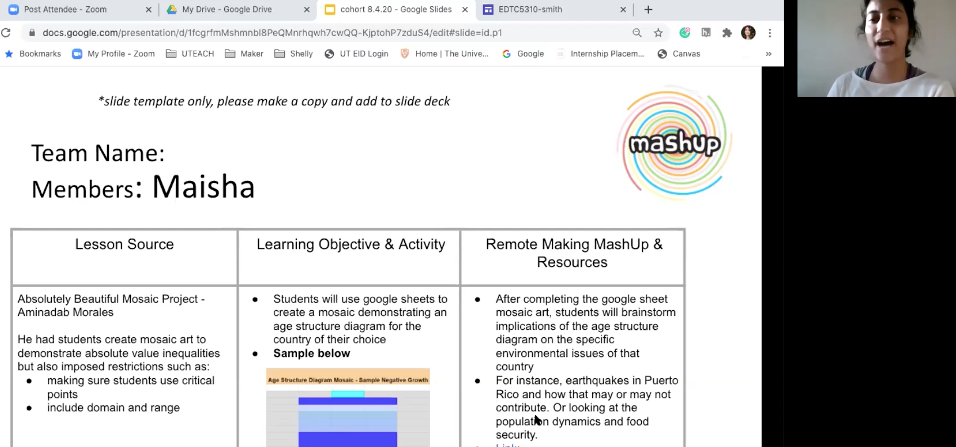Close the My Drive - Google Drive tab
956x447 pixels.
pyautogui.click(x=307, y=10)
